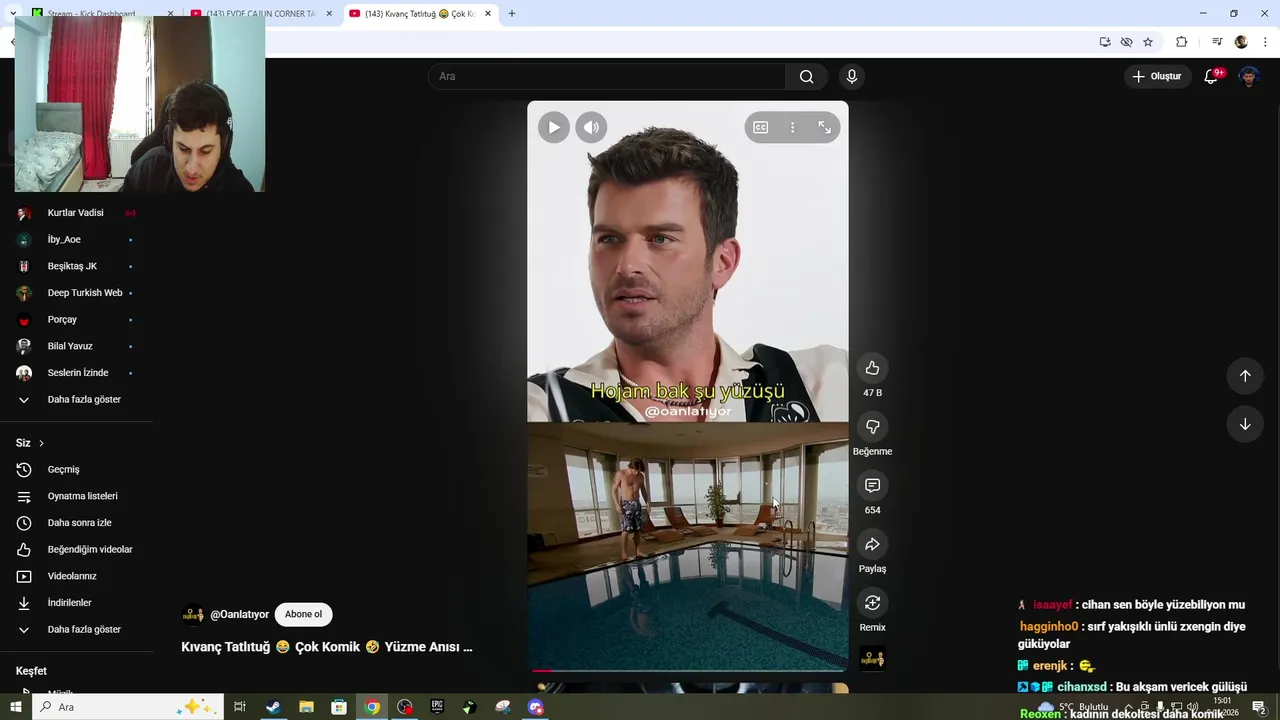Open Task View on taskbar
The height and width of the screenshot is (720, 1280).
point(240,707)
